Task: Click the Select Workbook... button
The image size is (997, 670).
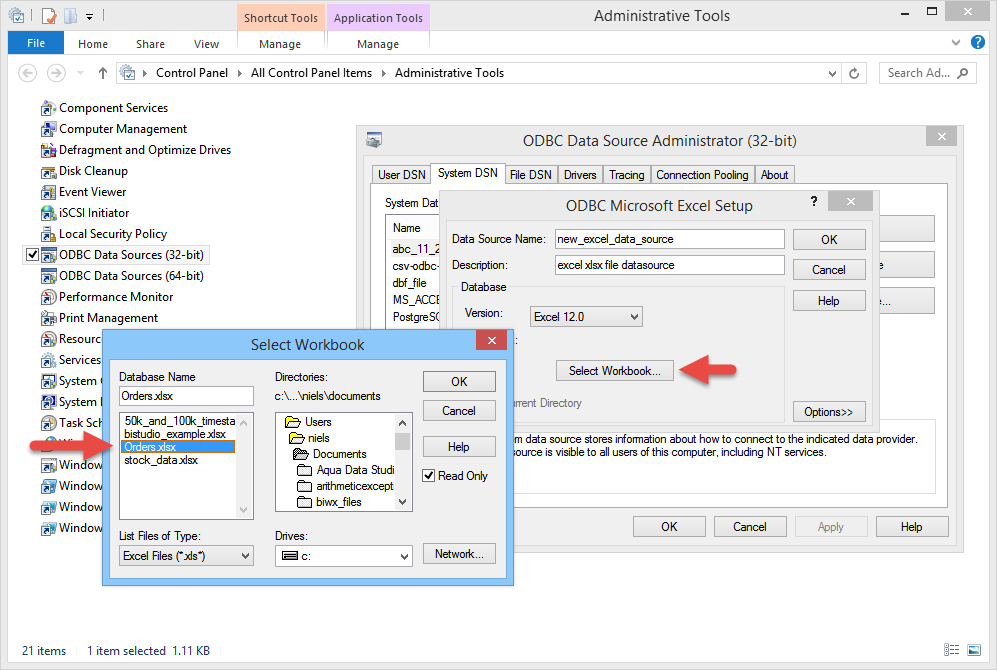Action: click(614, 371)
